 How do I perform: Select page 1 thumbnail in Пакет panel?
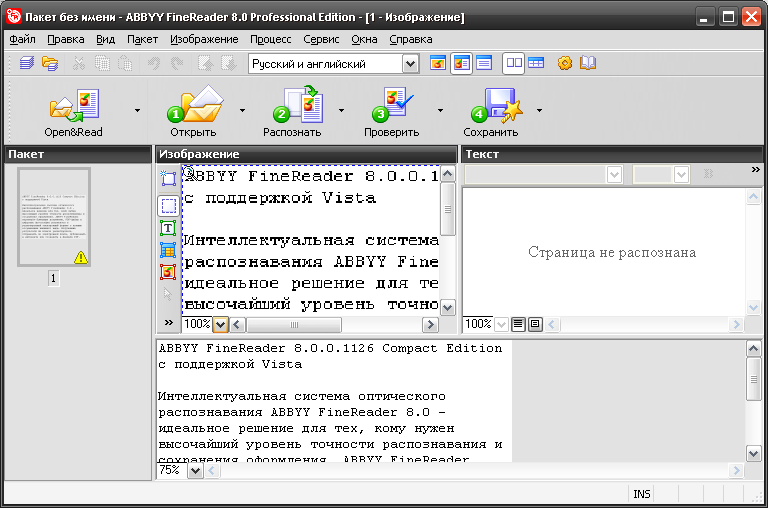[x=54, y=217]
